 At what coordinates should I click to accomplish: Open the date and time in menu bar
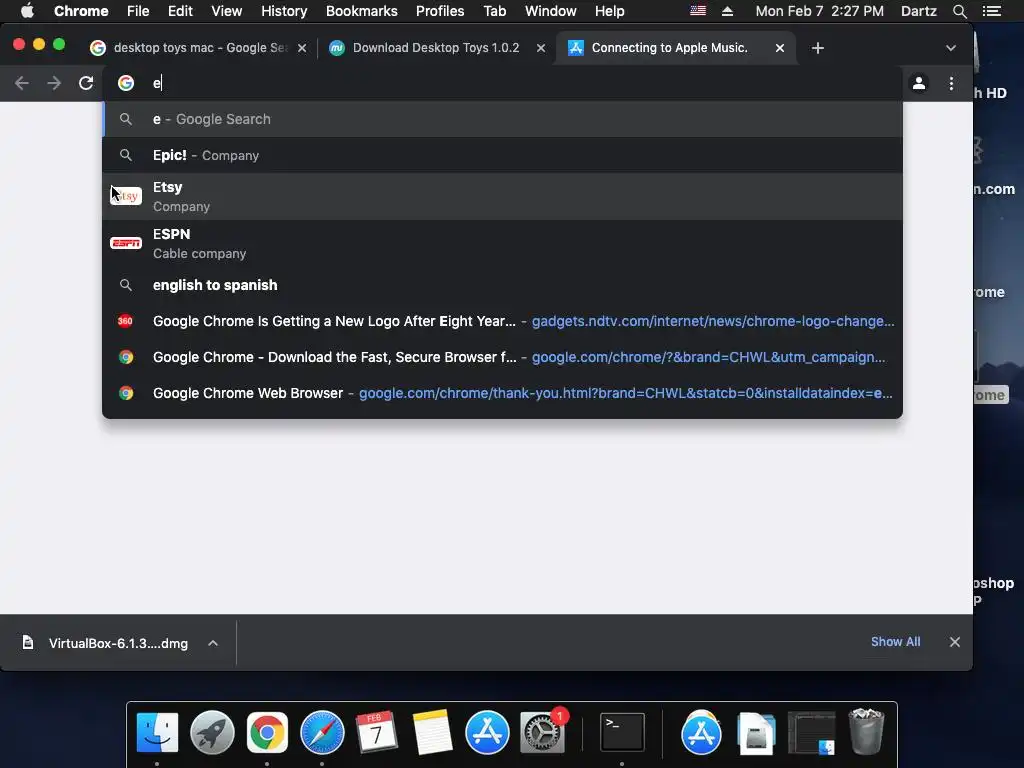[x=820, y=11]
